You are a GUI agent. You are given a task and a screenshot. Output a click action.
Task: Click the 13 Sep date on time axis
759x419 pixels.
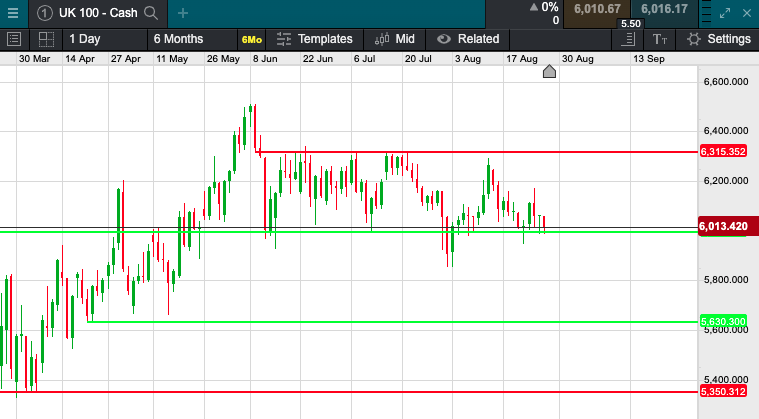[x=649, y=59]
